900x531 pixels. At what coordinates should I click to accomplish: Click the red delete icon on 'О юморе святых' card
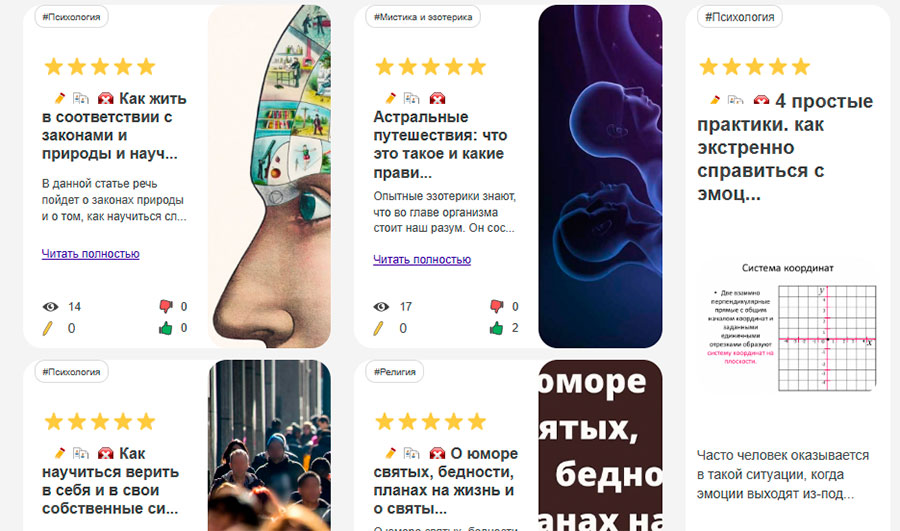coord(437,454)
